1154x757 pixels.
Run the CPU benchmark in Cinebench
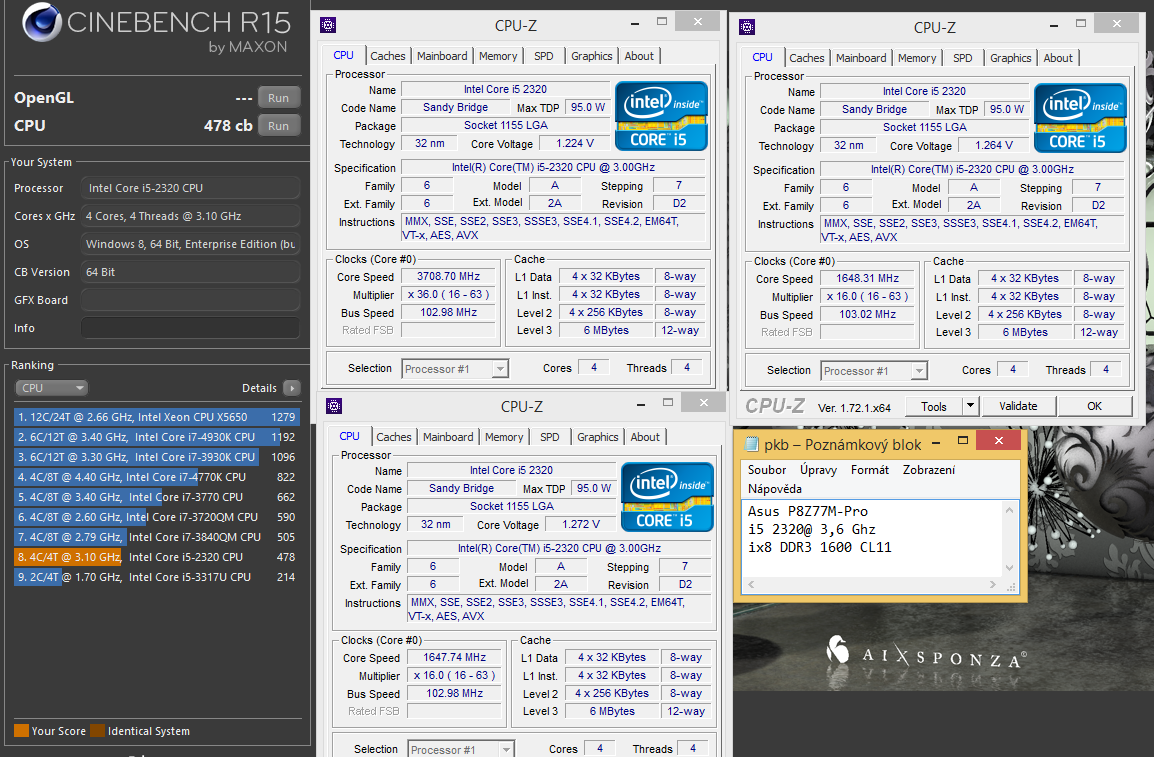278,126
